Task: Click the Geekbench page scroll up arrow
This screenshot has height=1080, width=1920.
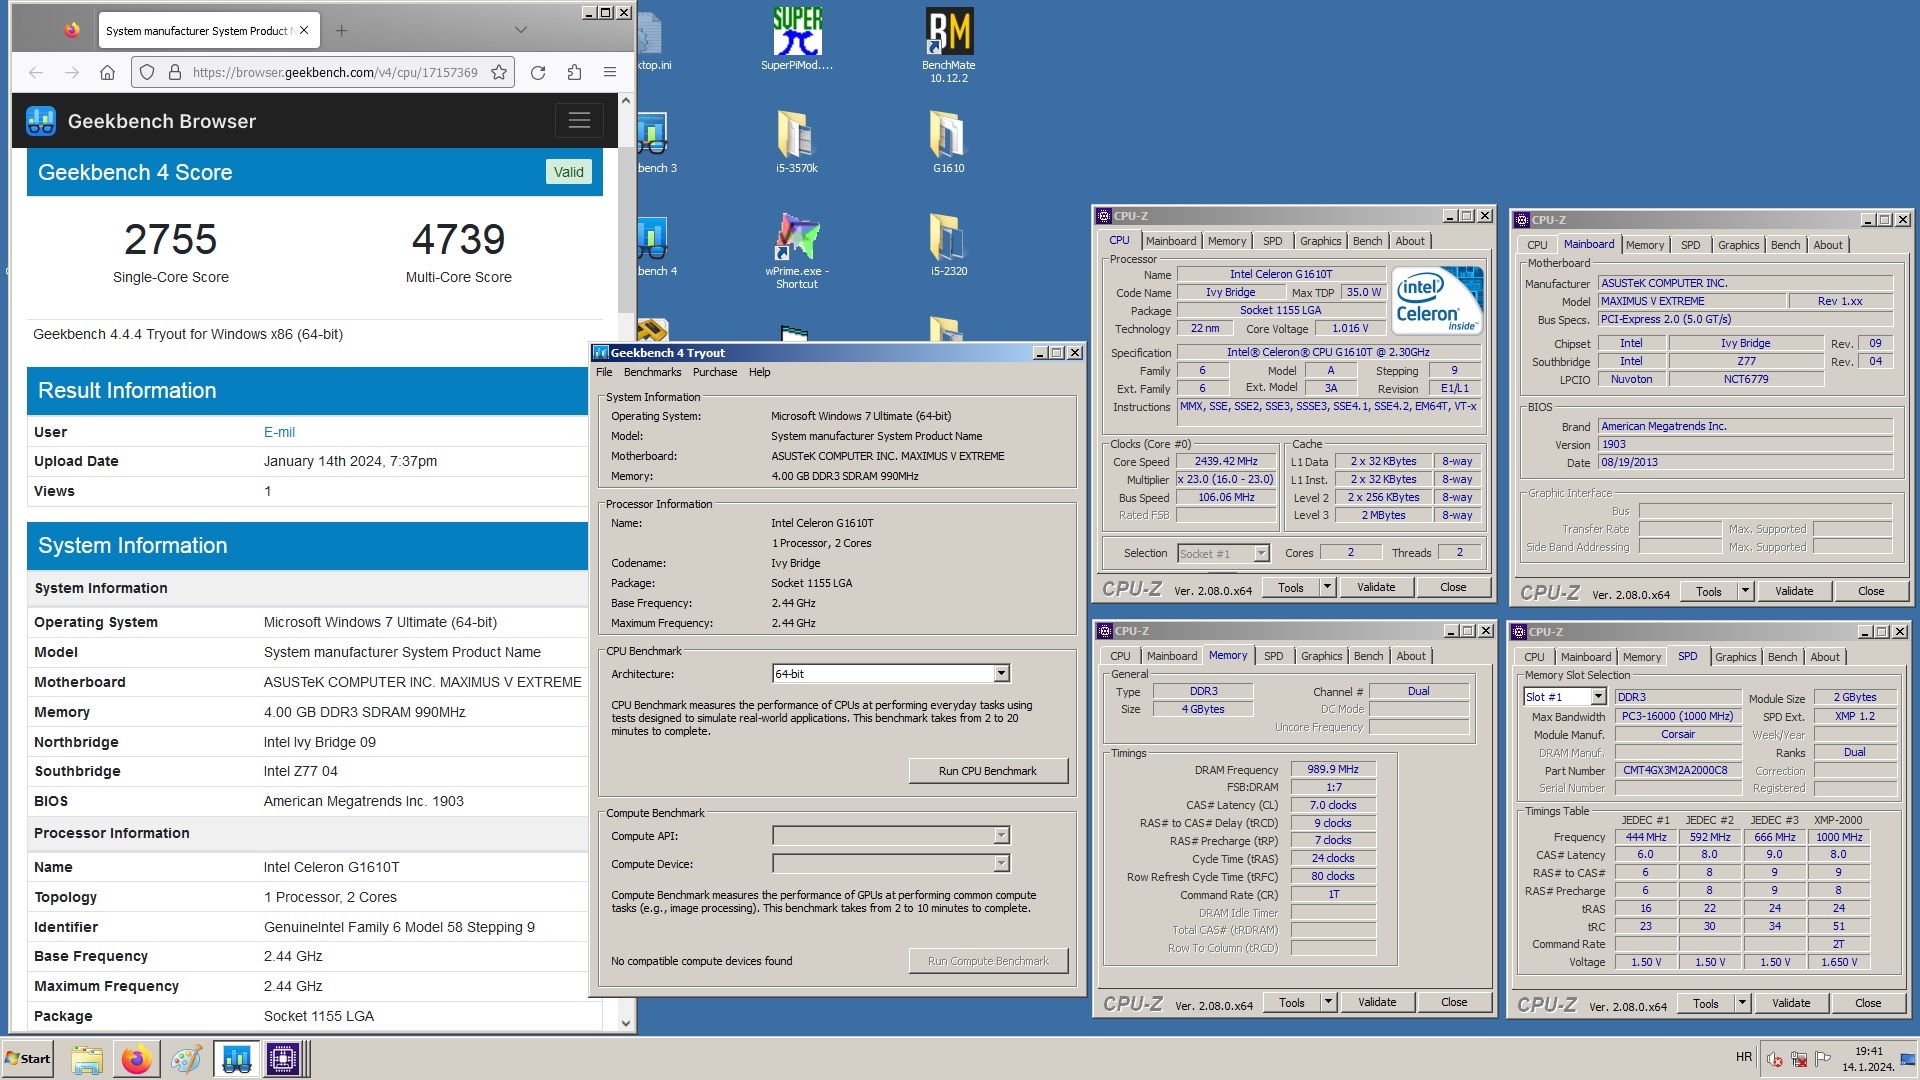Action: [626, 100]
